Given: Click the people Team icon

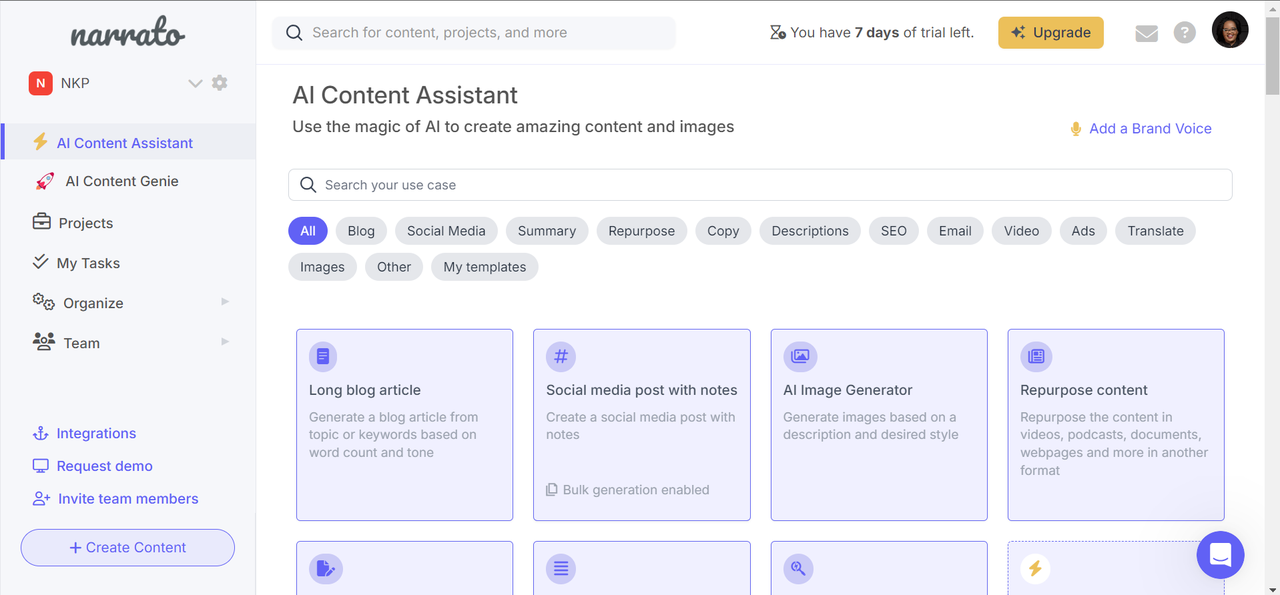Looking at the screenshot, I should click(43, 342).
